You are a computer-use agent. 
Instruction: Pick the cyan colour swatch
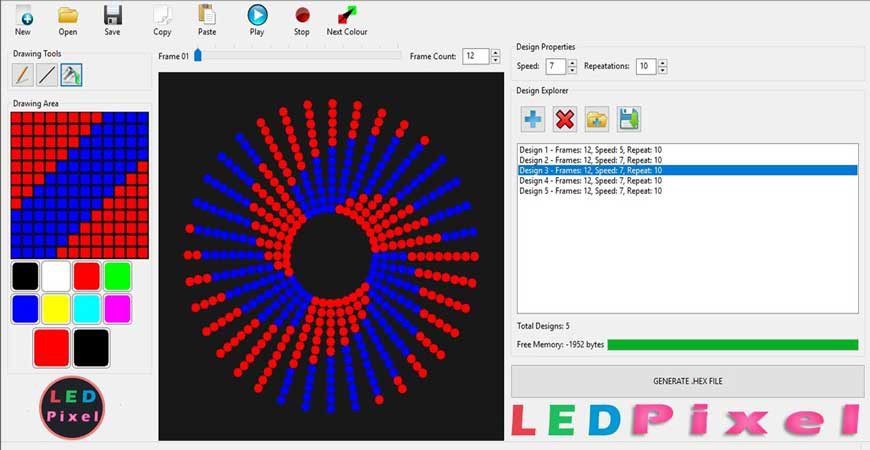(x=87, y=309)
